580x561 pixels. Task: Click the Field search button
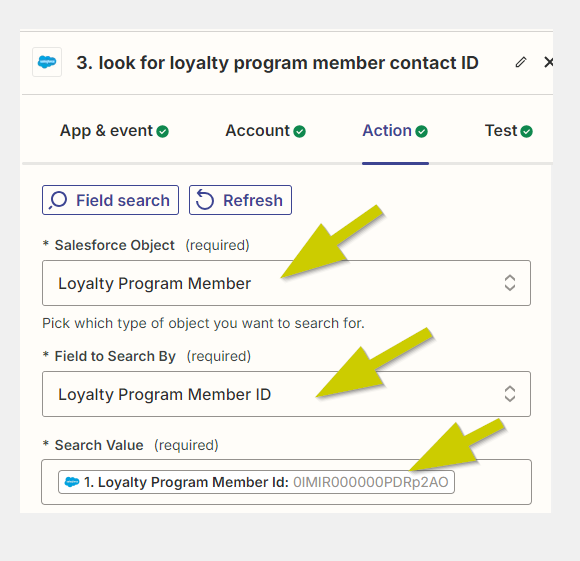coord(110,200)
